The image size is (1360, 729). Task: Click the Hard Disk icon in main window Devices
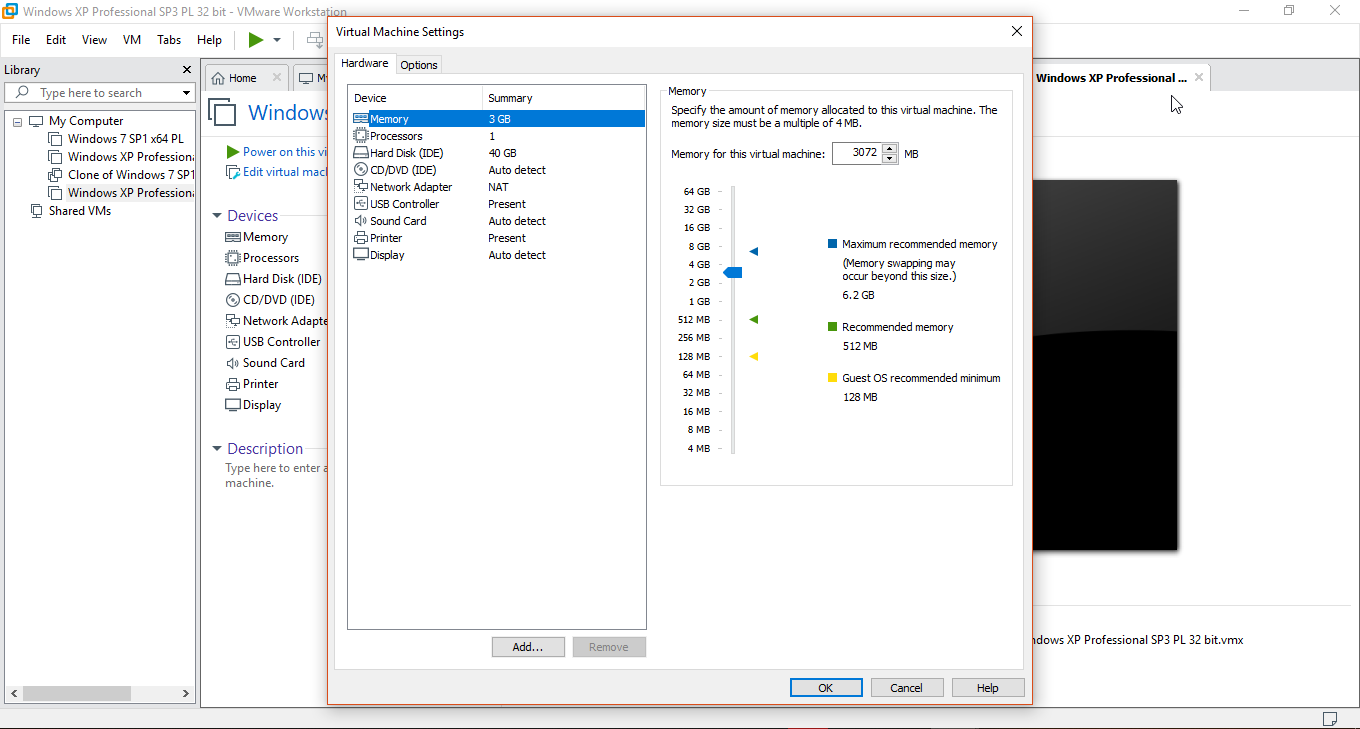coord(233,279)
